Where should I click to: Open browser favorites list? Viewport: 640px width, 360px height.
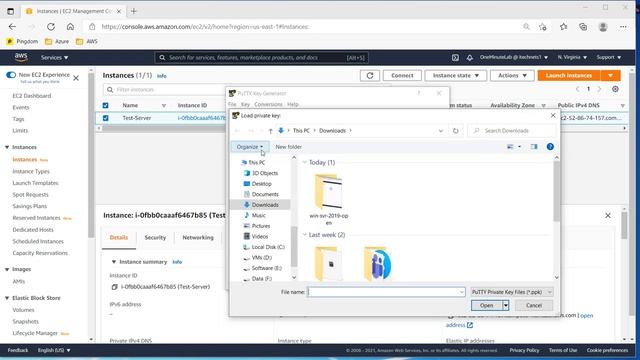(564, 27)
